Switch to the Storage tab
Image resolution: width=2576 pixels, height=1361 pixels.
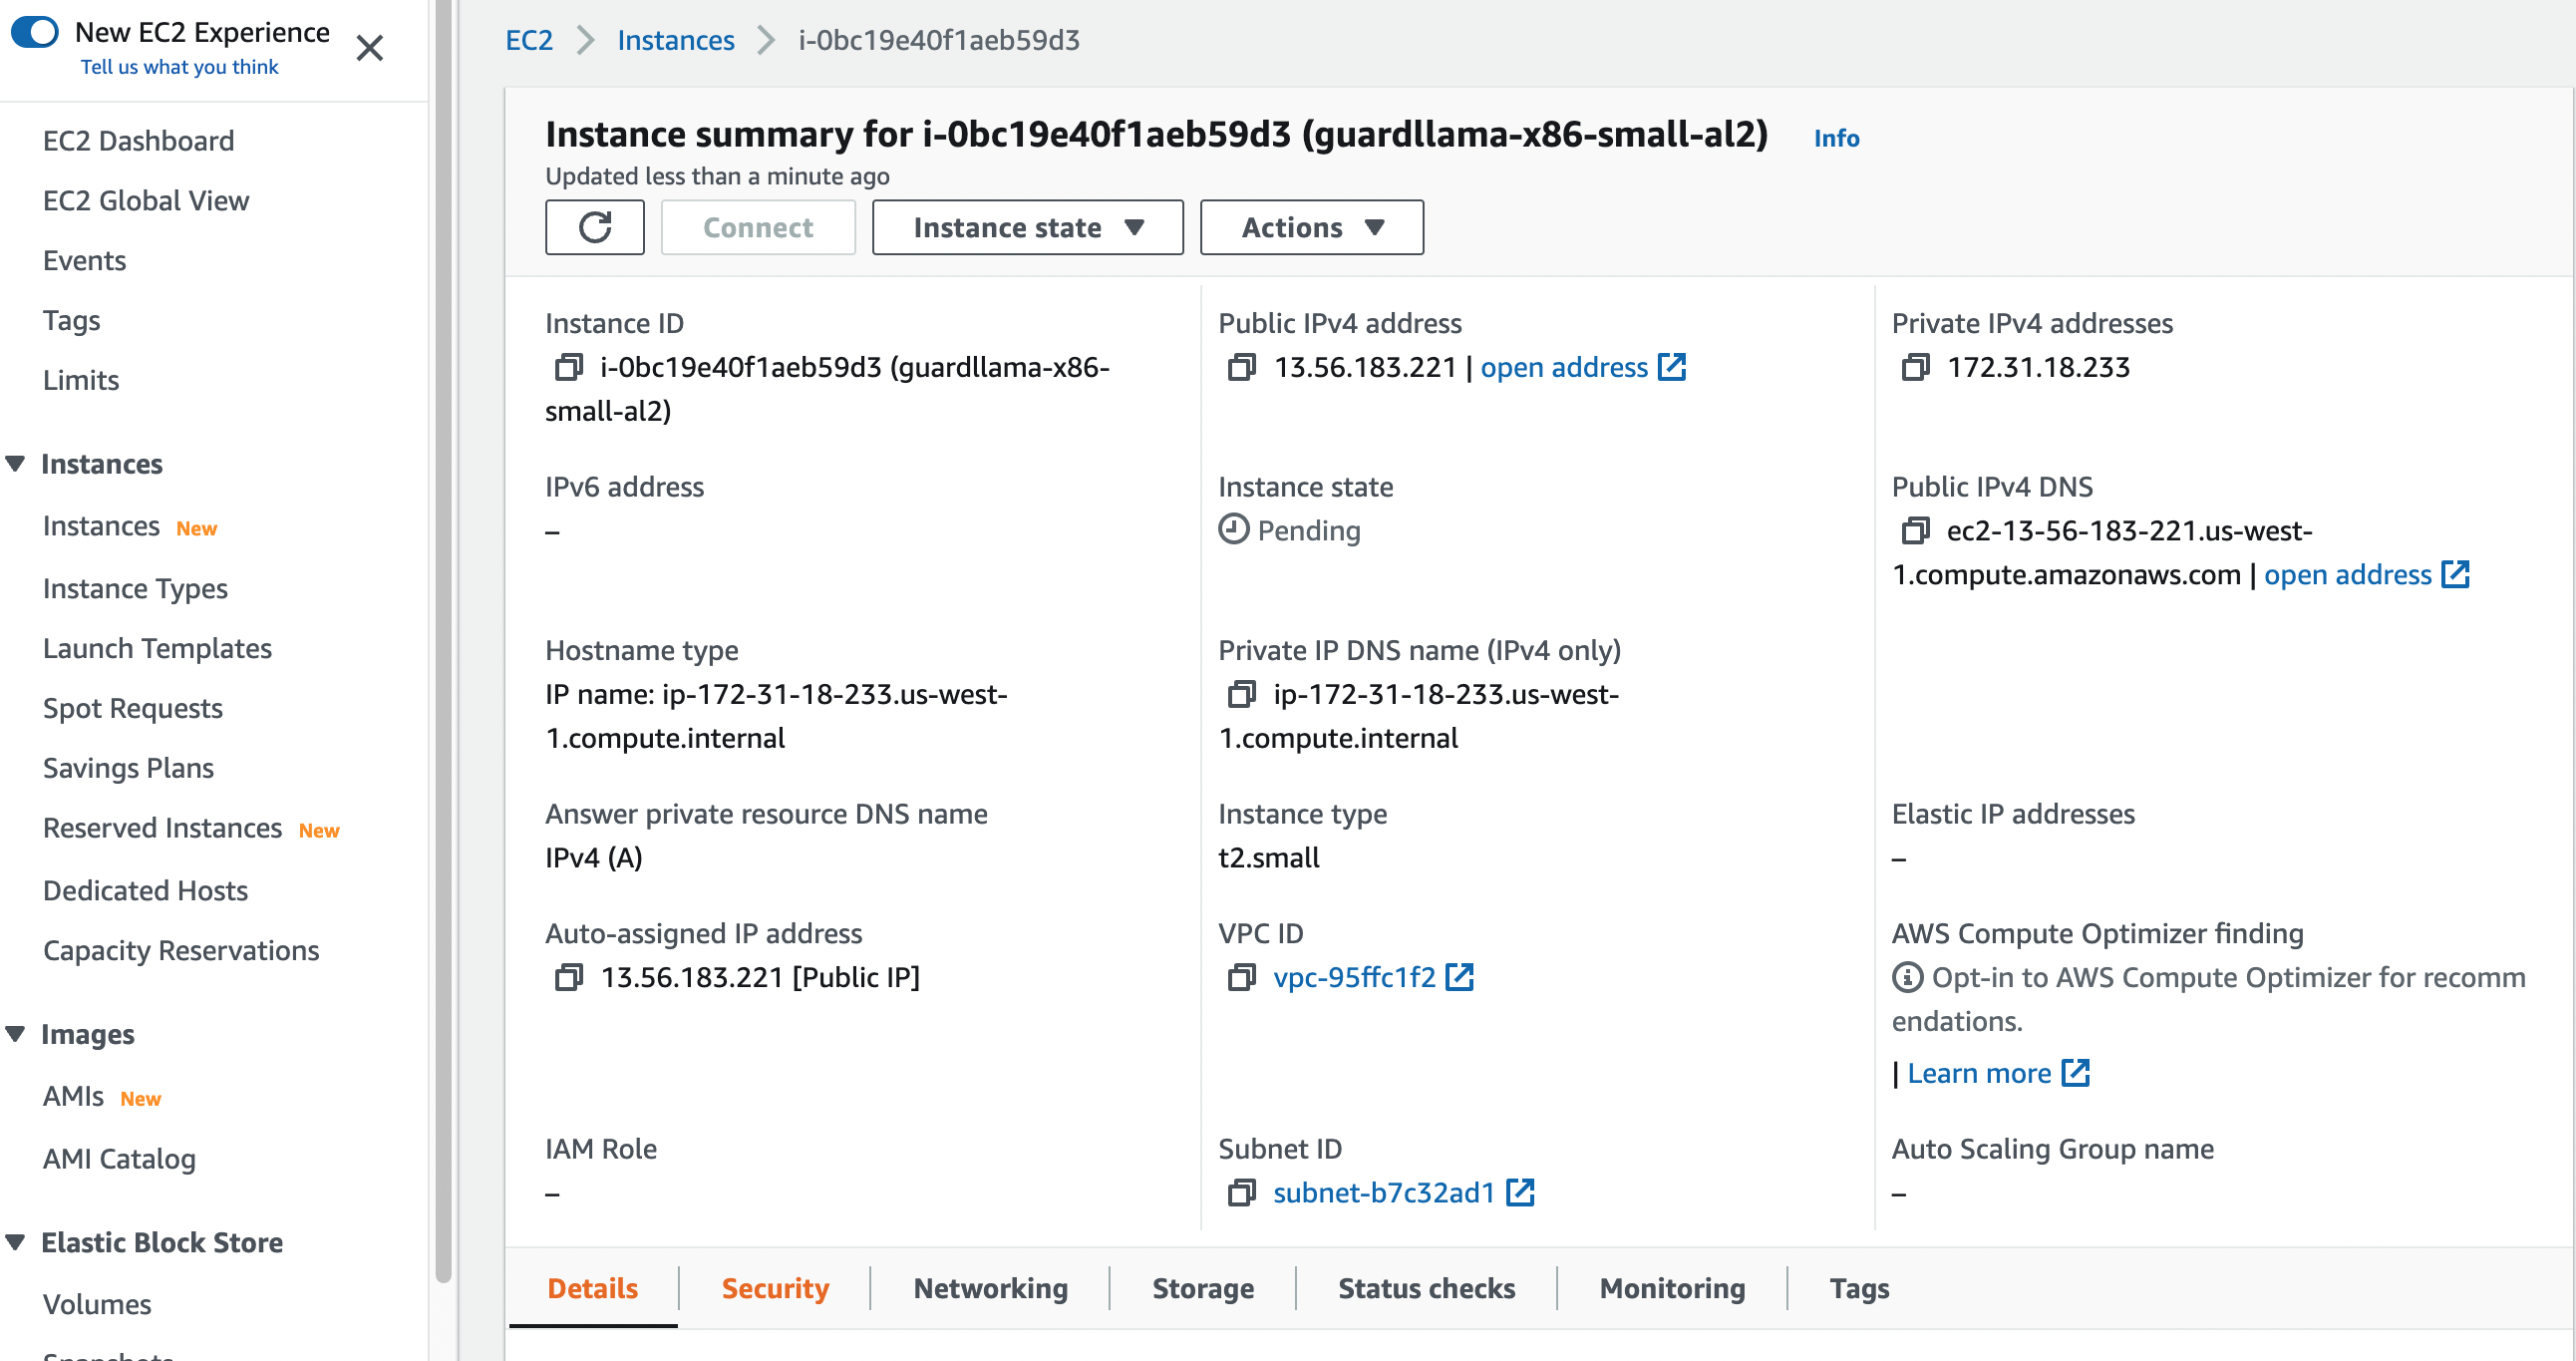pyautogui.click(x=1203, y=1288)
